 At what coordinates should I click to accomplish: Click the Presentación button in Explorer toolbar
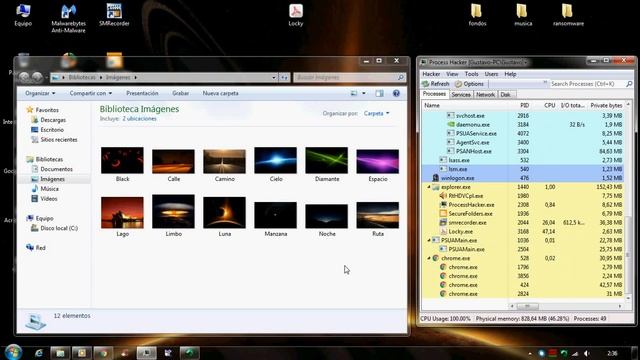coord(142,93)
